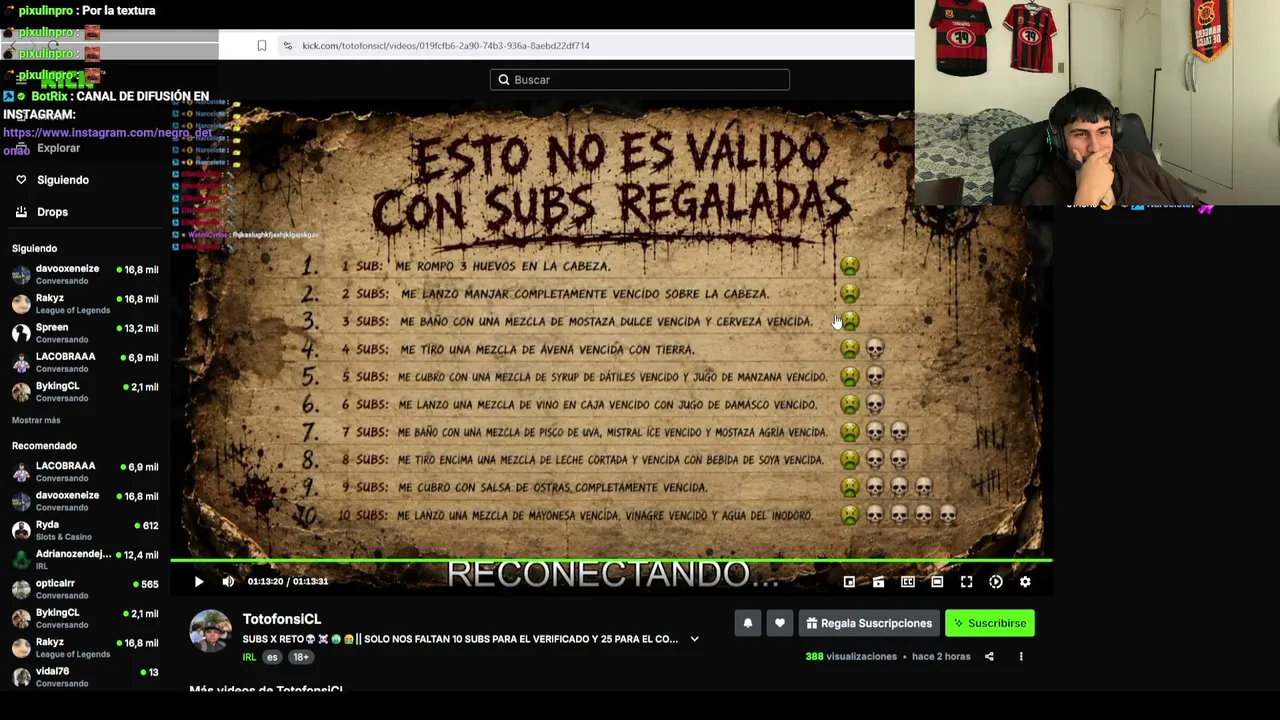Viewport: 1280px width, 720px height.
Task: Click vidal76's avatar icon
Action: click(x=21, y=677)
